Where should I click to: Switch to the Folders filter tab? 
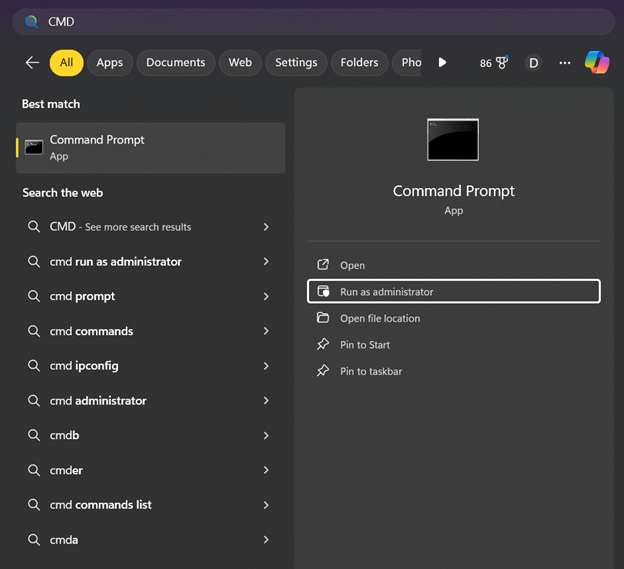point(359,62)
